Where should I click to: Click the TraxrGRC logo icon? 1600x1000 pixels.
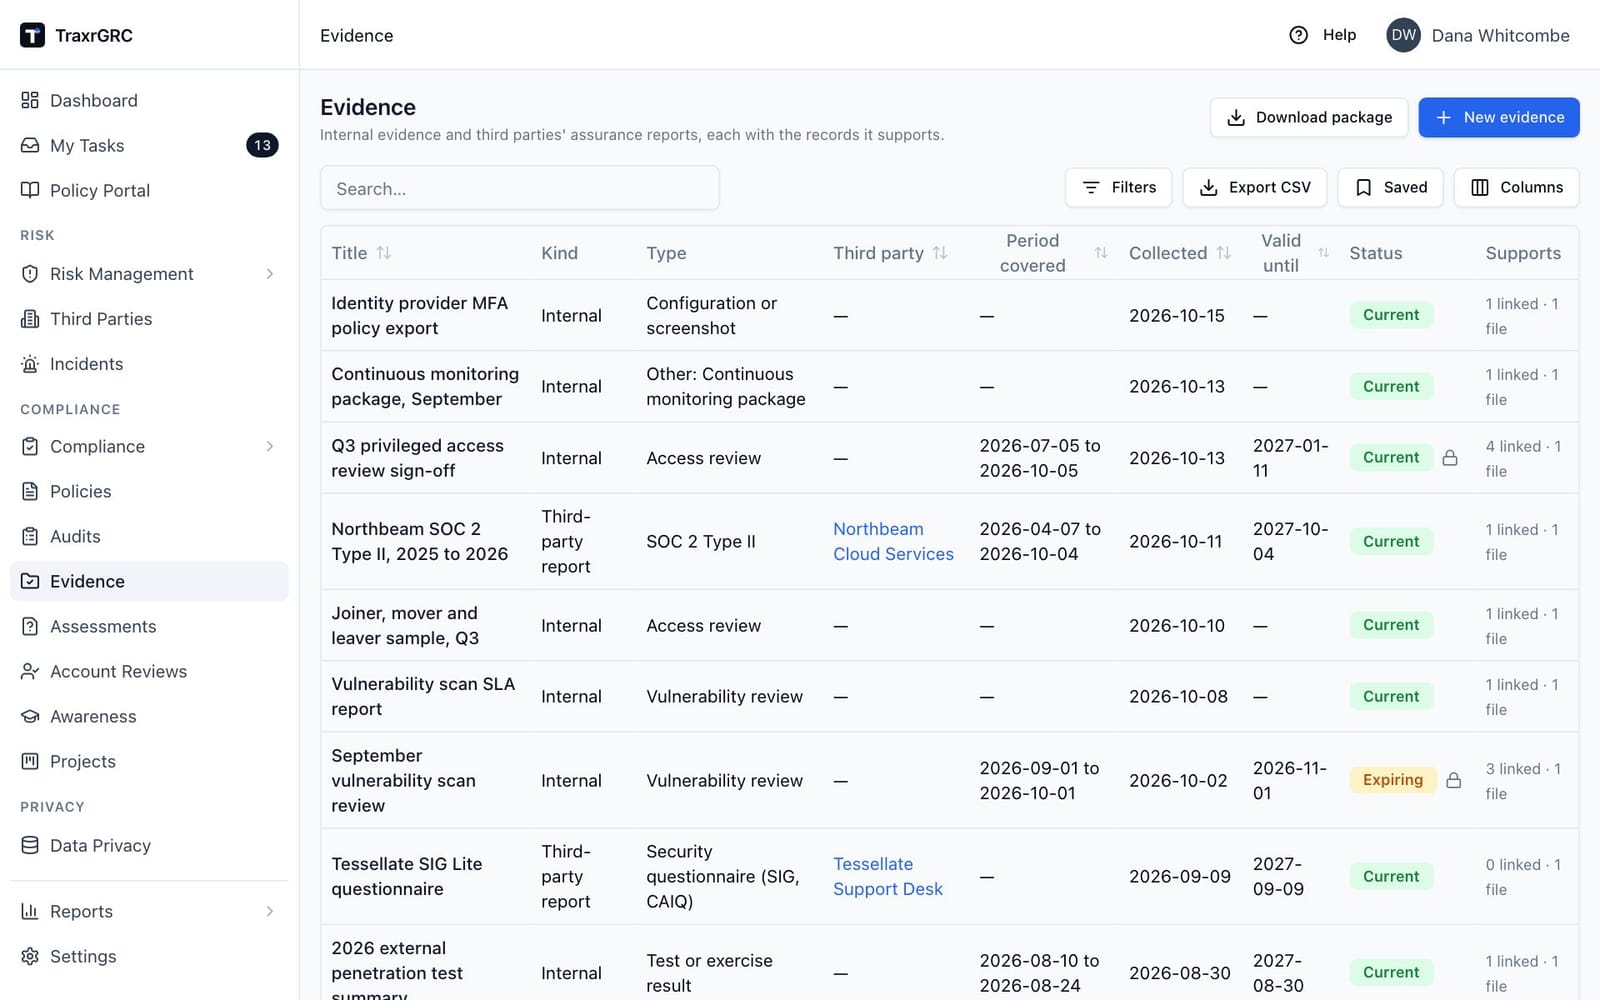(32, 35)
